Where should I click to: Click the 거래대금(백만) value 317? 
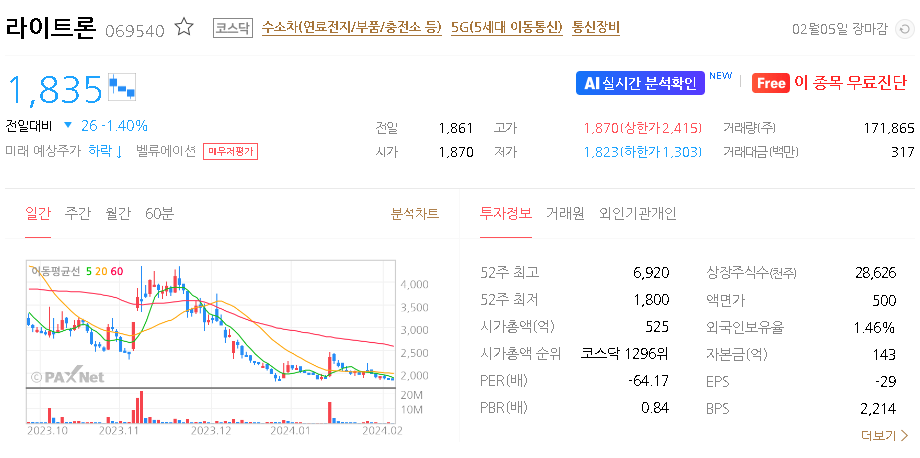pyautogui.click(x=905, y=152)
